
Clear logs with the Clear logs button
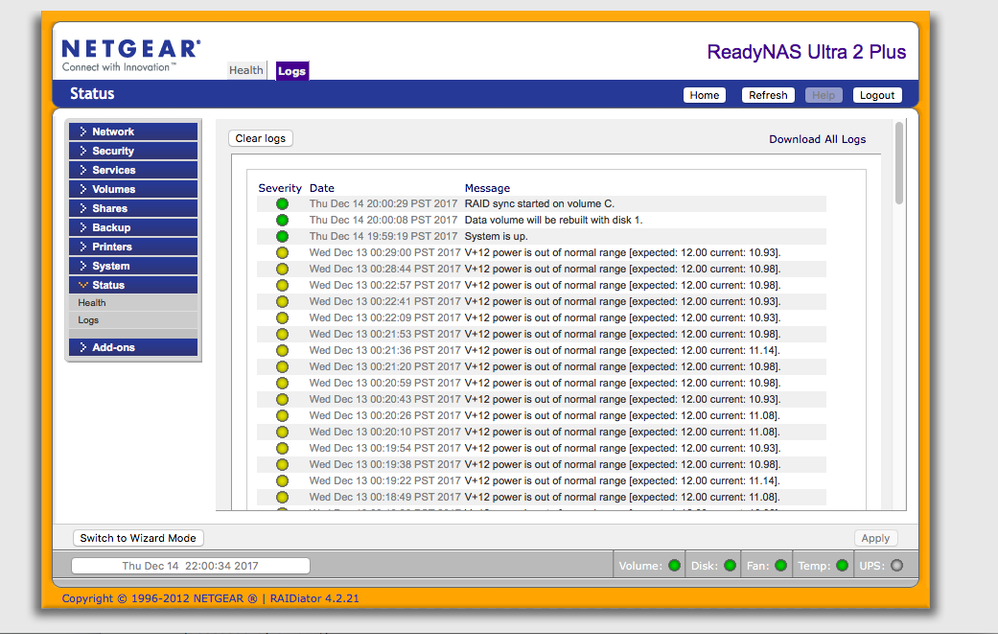260,138
